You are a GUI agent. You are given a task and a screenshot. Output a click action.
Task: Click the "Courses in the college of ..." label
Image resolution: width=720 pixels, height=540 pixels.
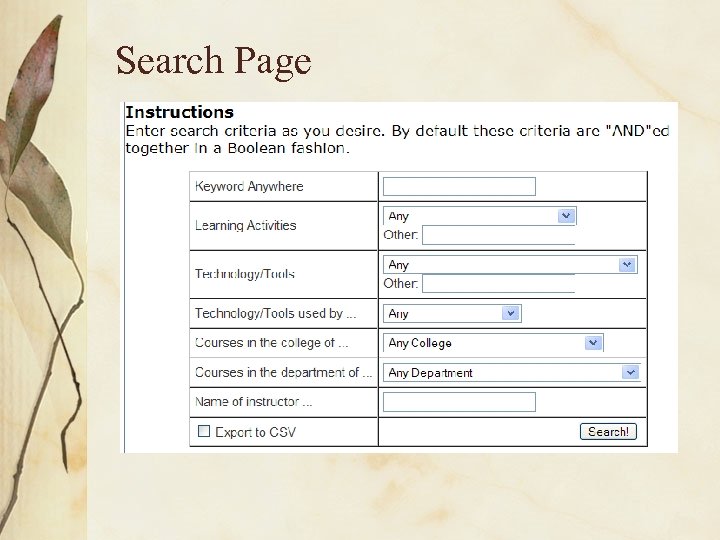272,343
